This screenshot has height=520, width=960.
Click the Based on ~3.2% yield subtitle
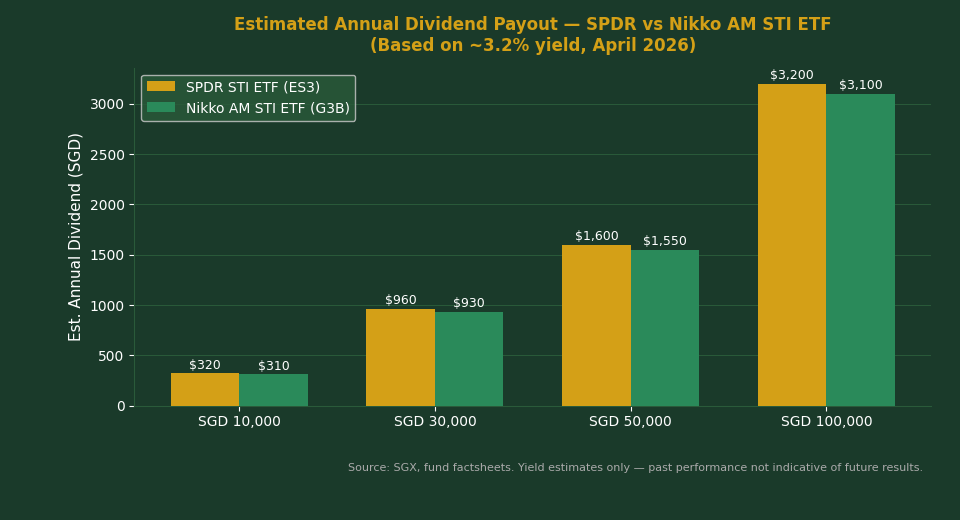coord(533,45)
